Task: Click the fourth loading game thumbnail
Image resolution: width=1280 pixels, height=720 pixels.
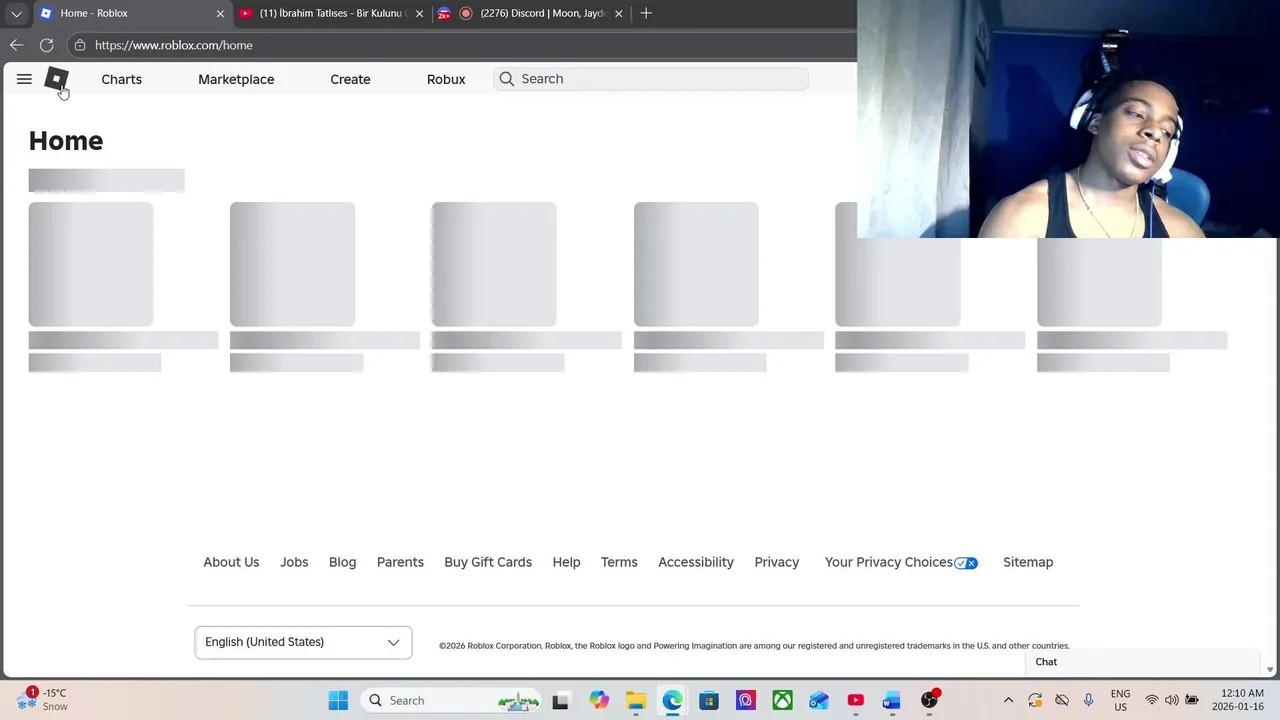Action: [696, 264]
